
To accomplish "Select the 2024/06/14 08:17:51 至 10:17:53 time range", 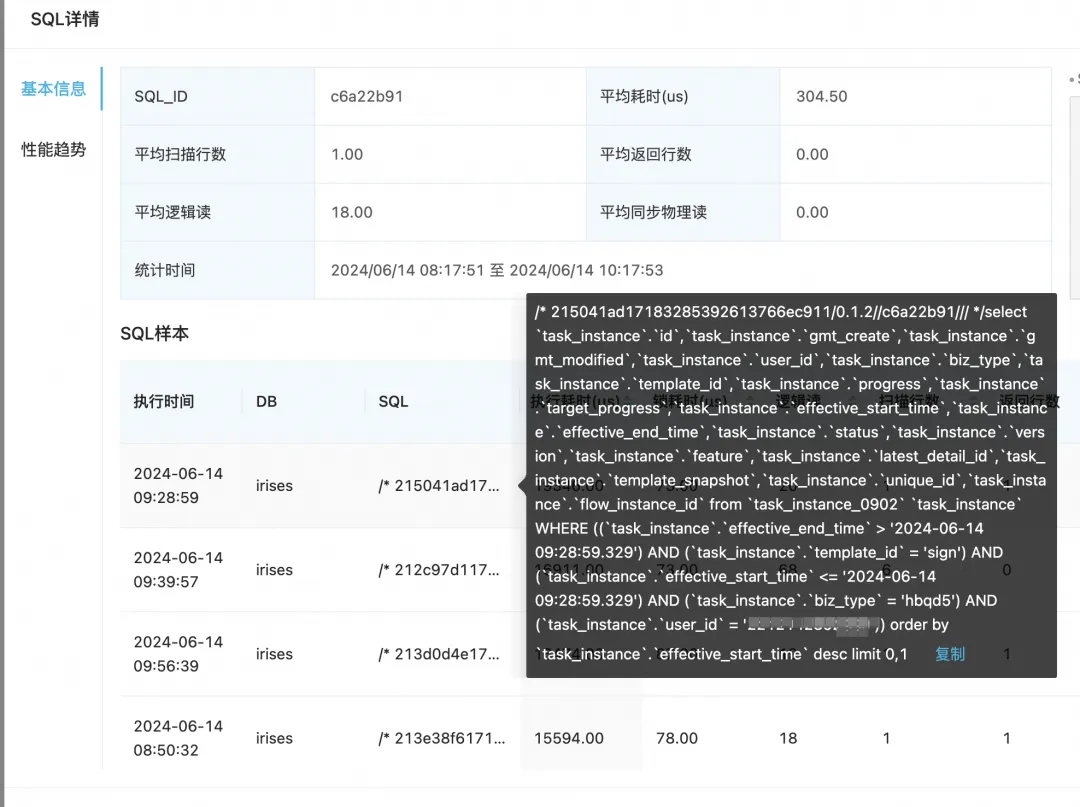I will click(497, 270).
